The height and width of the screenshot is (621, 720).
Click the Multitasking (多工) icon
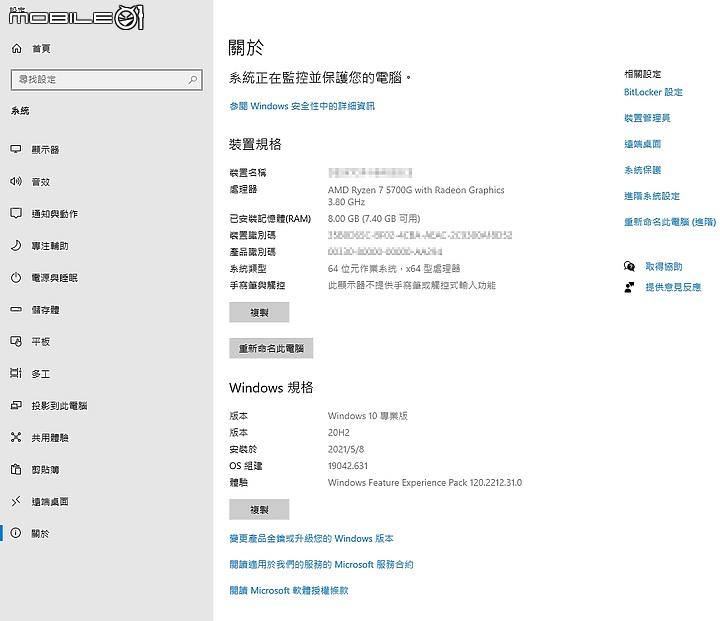pyautogui.click(x=16, y=373)
